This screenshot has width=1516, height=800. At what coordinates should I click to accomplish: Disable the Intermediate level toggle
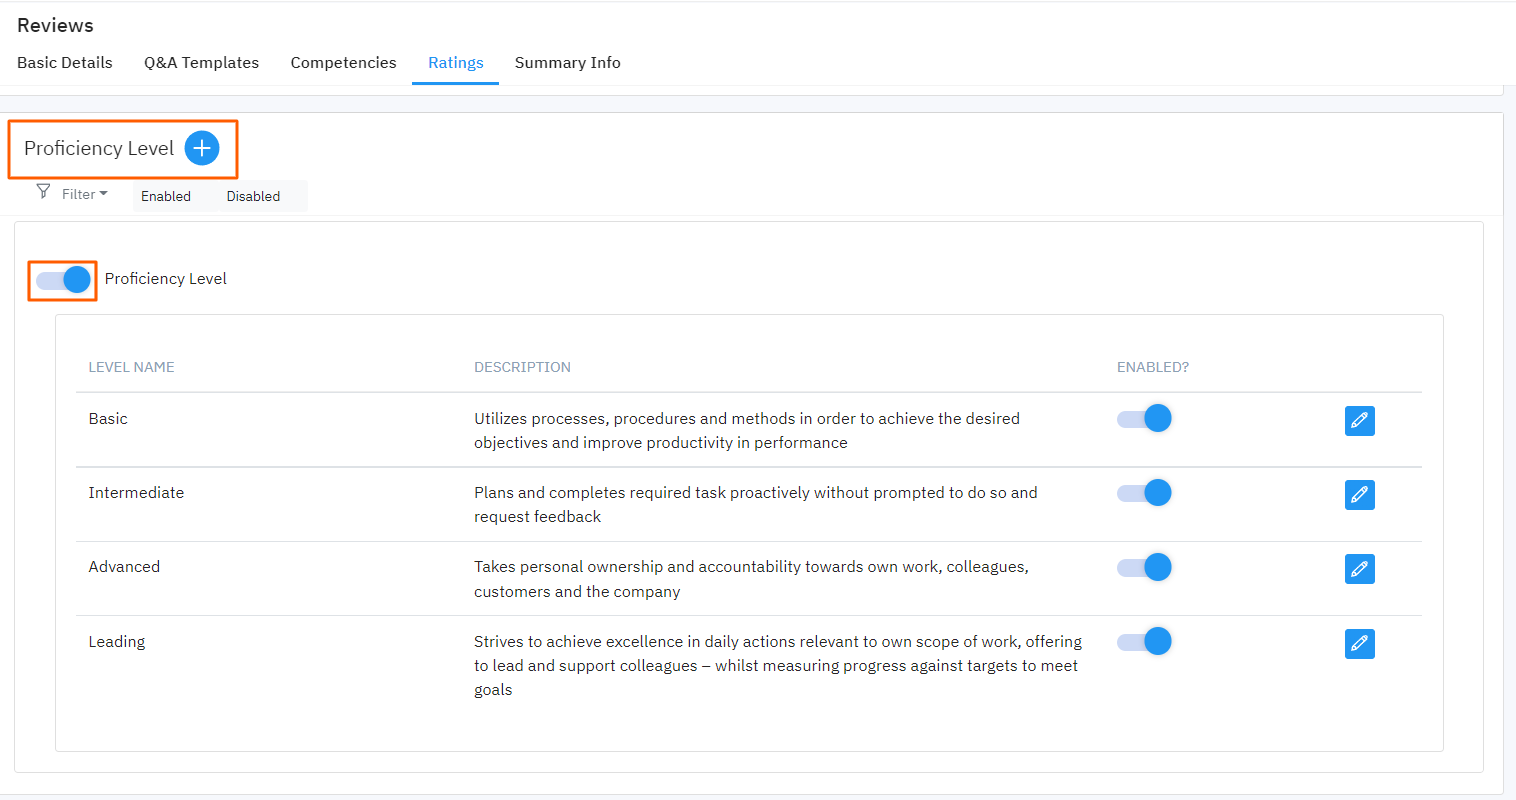click(x=1144, y=493)
